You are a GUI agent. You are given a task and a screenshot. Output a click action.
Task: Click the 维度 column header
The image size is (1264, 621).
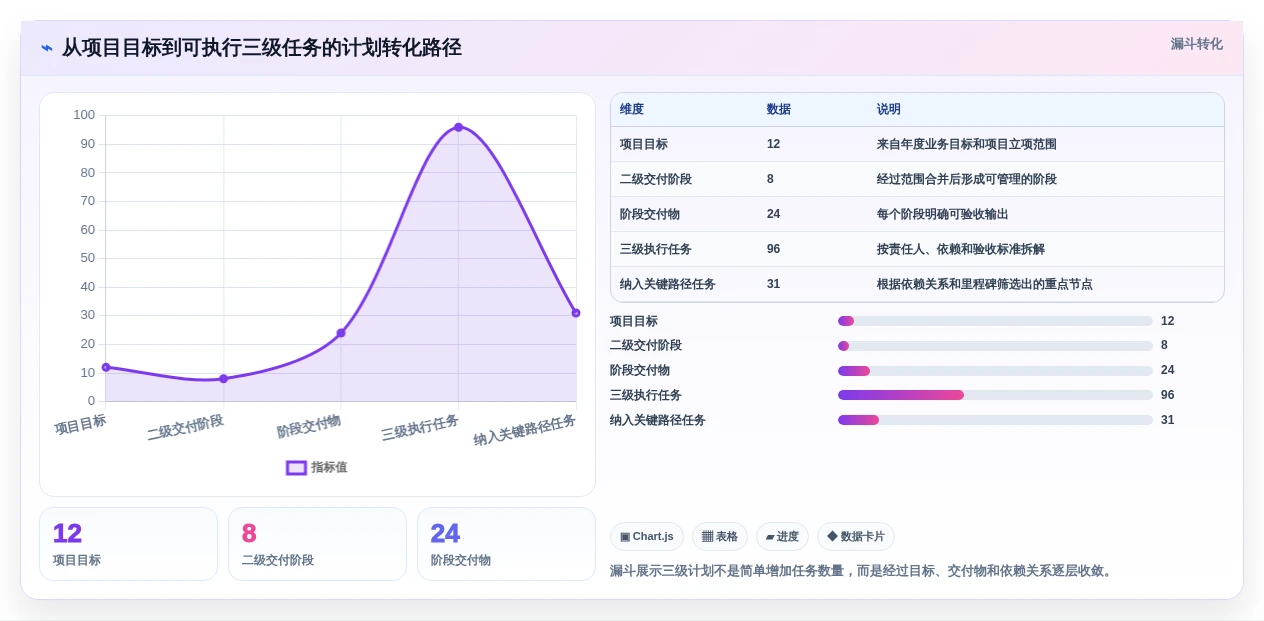[x=632, y=109]
